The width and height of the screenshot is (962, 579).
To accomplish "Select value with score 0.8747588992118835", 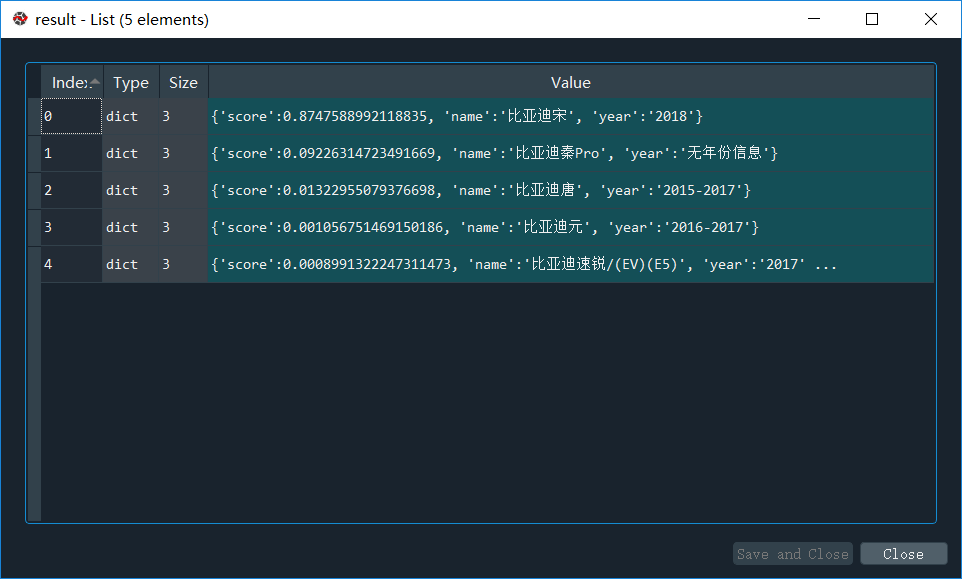I will pyautogui.click(x=571, y=116).
